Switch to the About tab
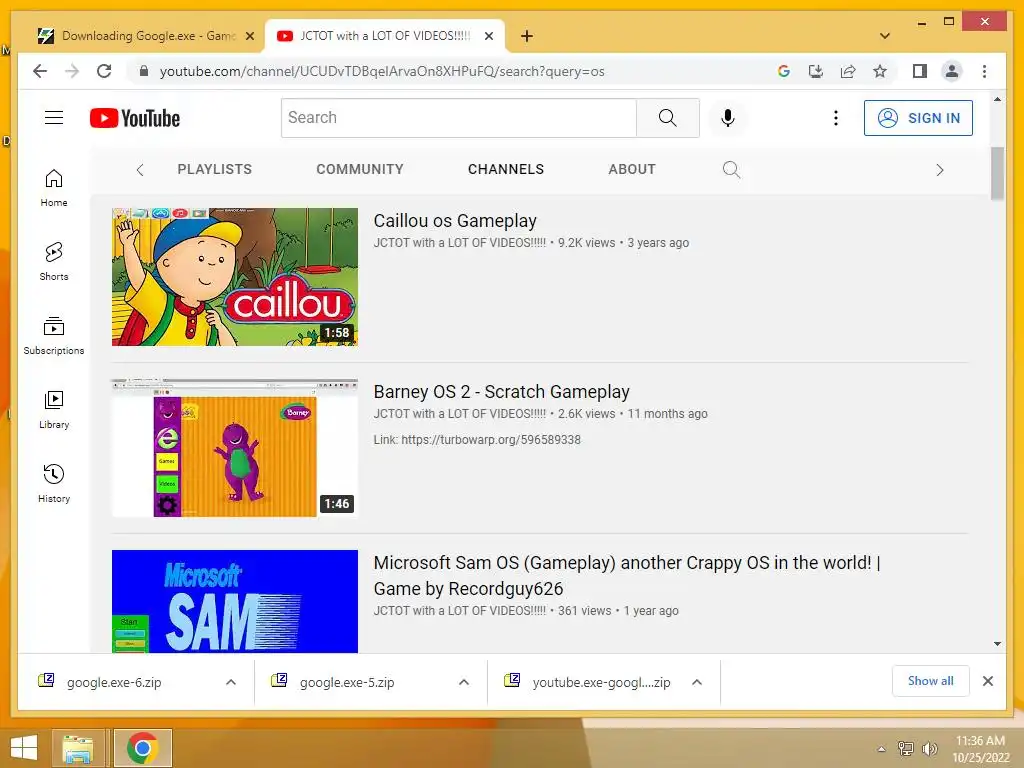 [x=632, y=169]
